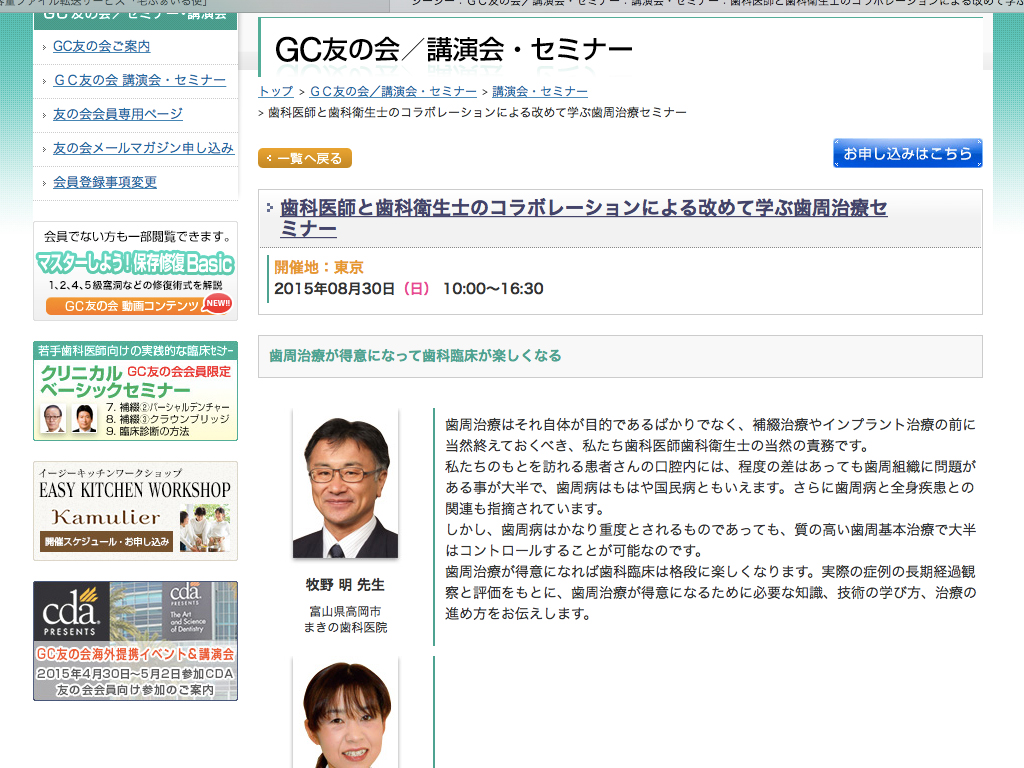The image size is (1024, 768).
Task: Open the EASY KITCHEN WORKSHOP banner
Action: [x=135, y=511]
